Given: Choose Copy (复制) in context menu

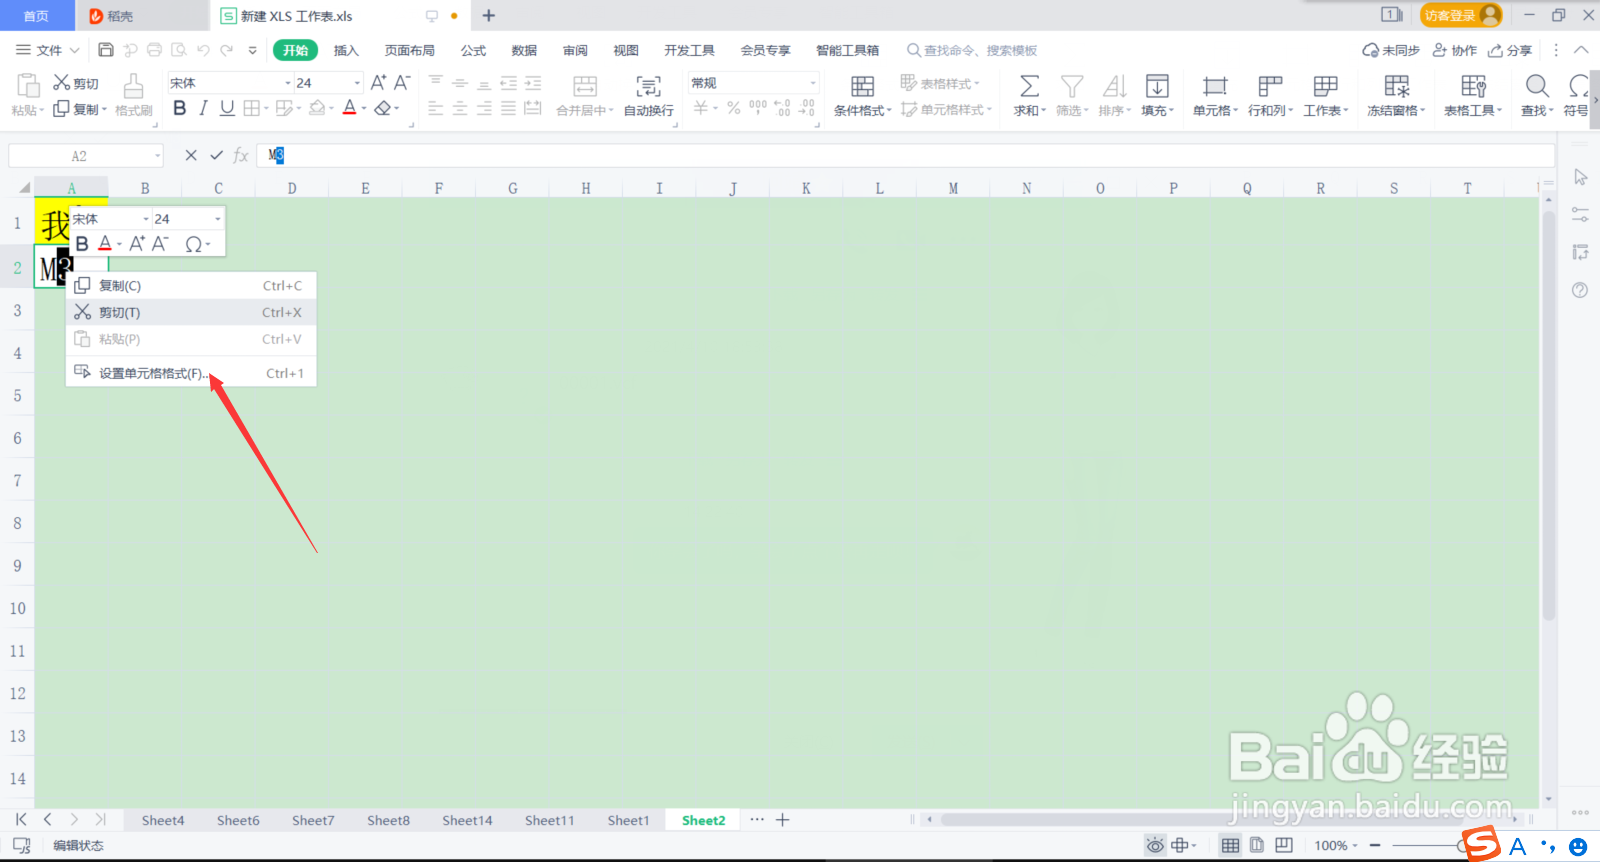Looking at the screenshot, I should (191, 286).
